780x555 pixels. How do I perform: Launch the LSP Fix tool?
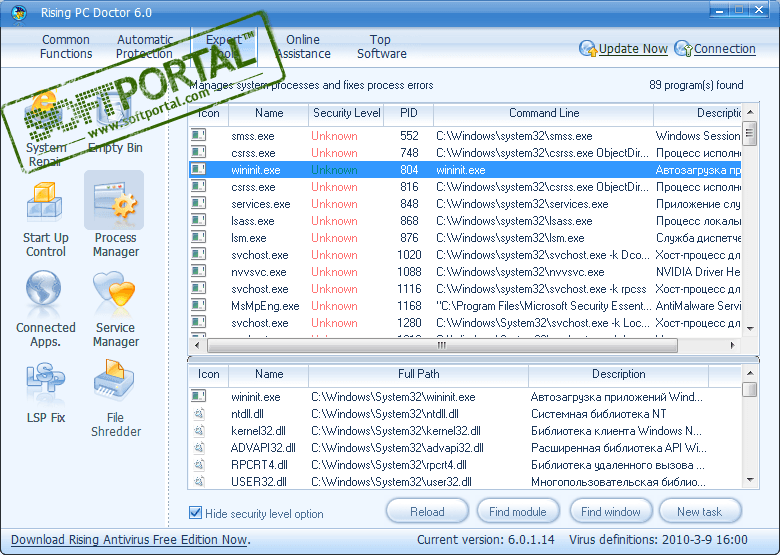pyautogui.click(x=45, y=392)
